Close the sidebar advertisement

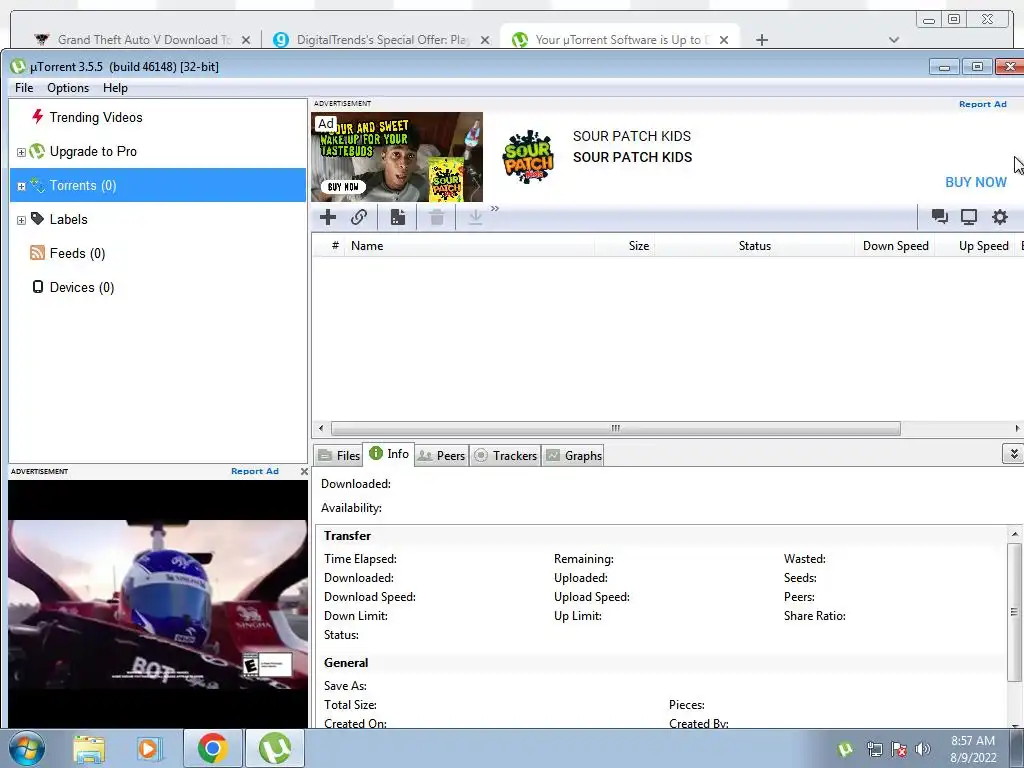(x=304, y=472)
